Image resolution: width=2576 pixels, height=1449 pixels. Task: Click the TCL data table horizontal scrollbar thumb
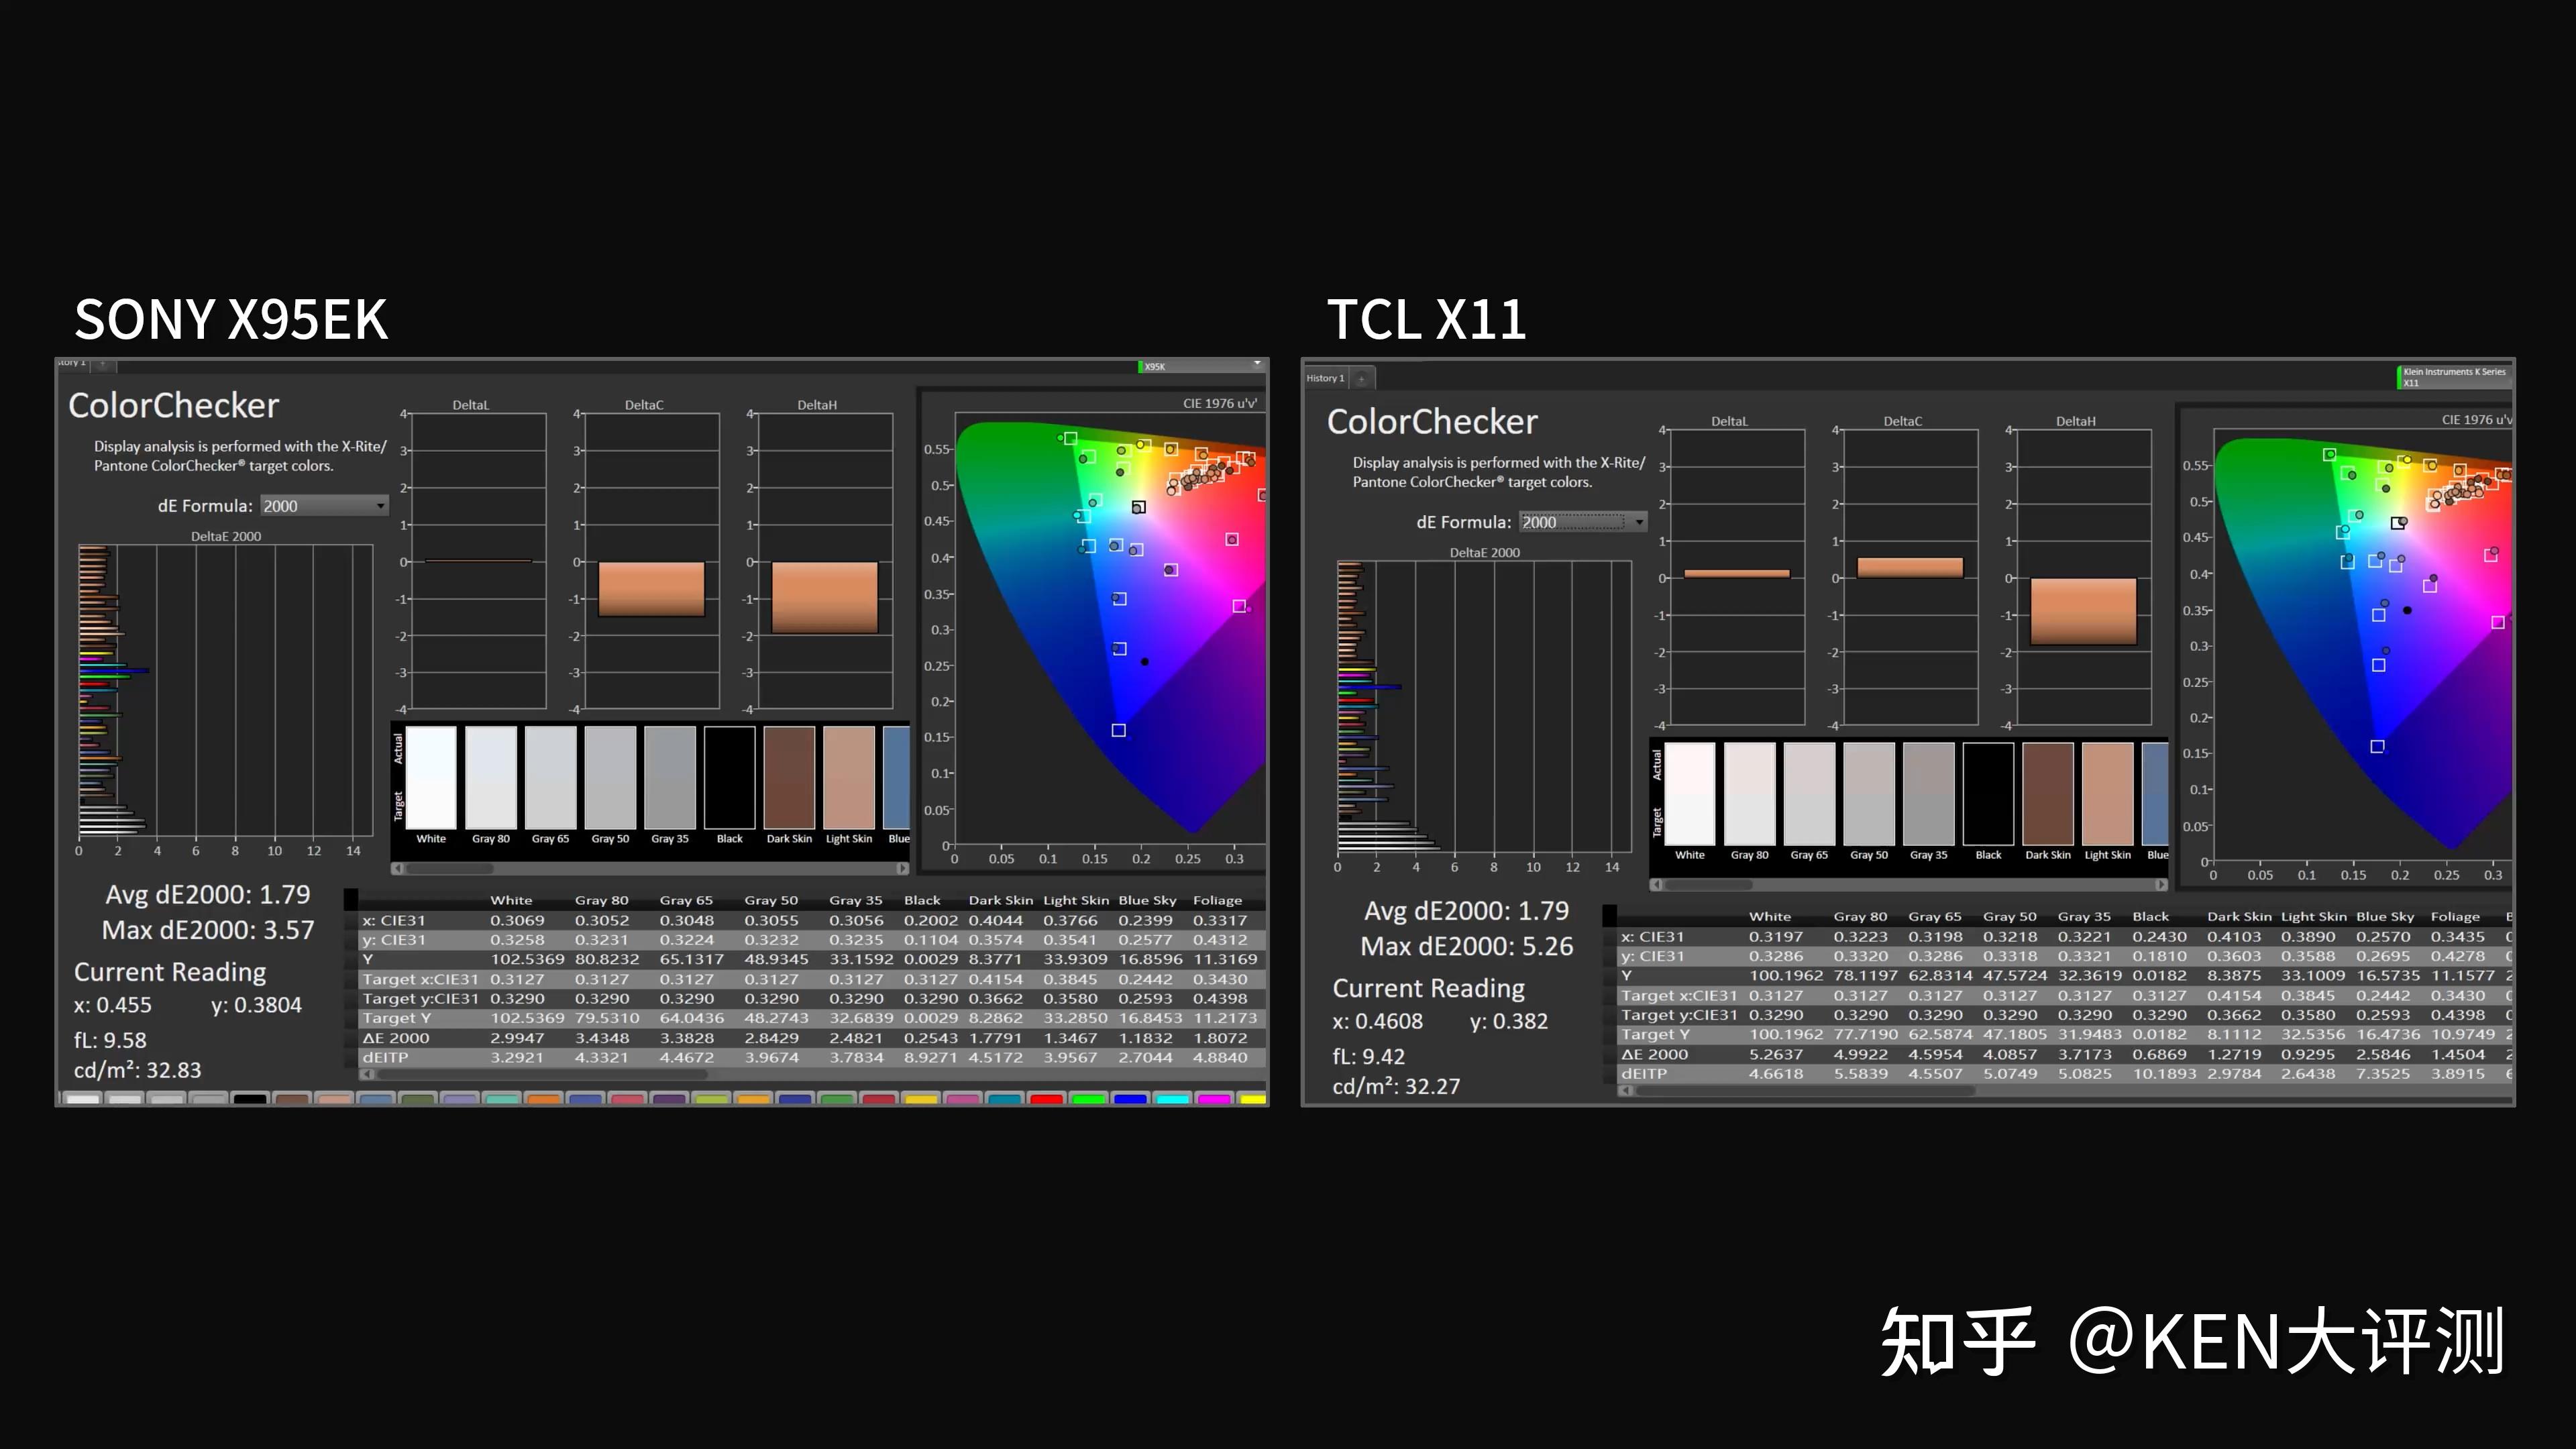1805,1090
